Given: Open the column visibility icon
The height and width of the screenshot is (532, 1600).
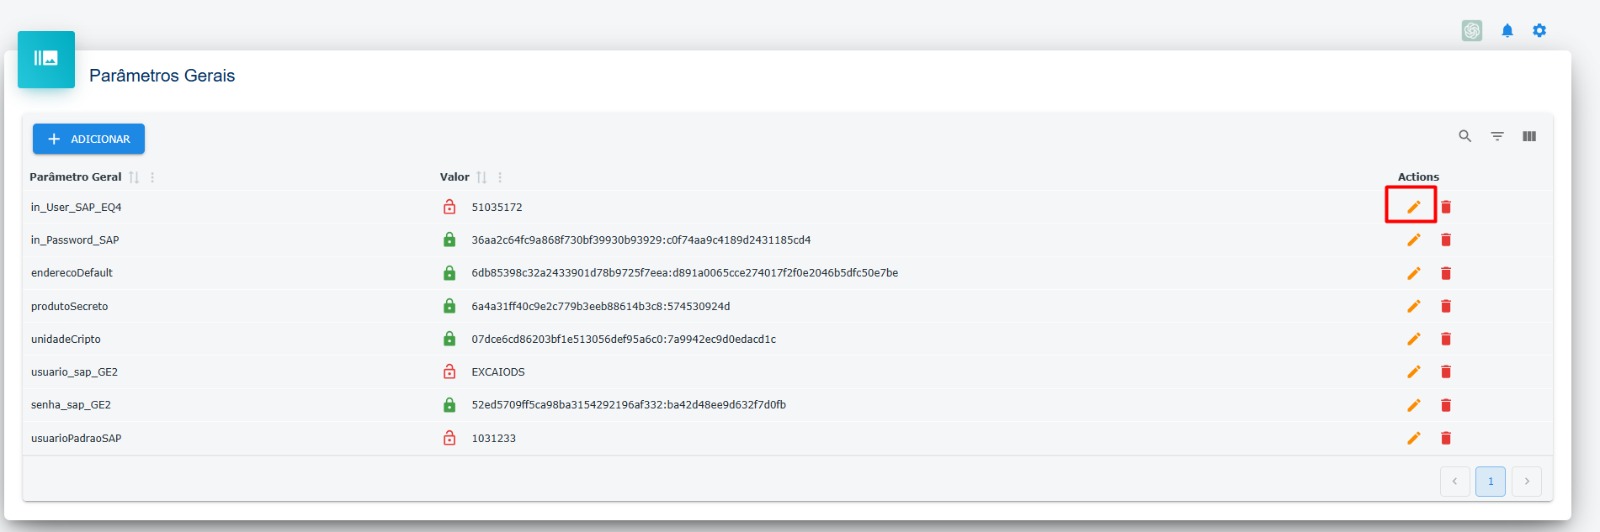Looking at the screenshot, I should point(1529,136).
